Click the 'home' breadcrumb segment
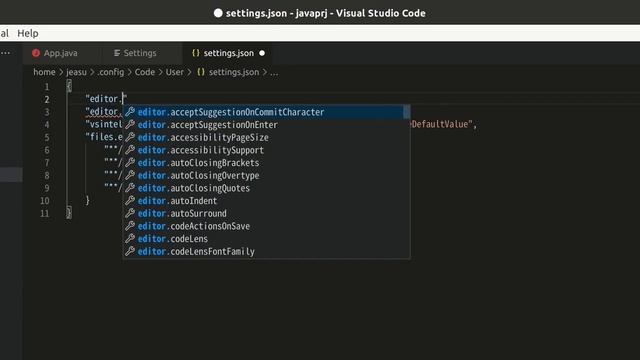This screenshot has width=640, height=360. (x=44, y=72)
